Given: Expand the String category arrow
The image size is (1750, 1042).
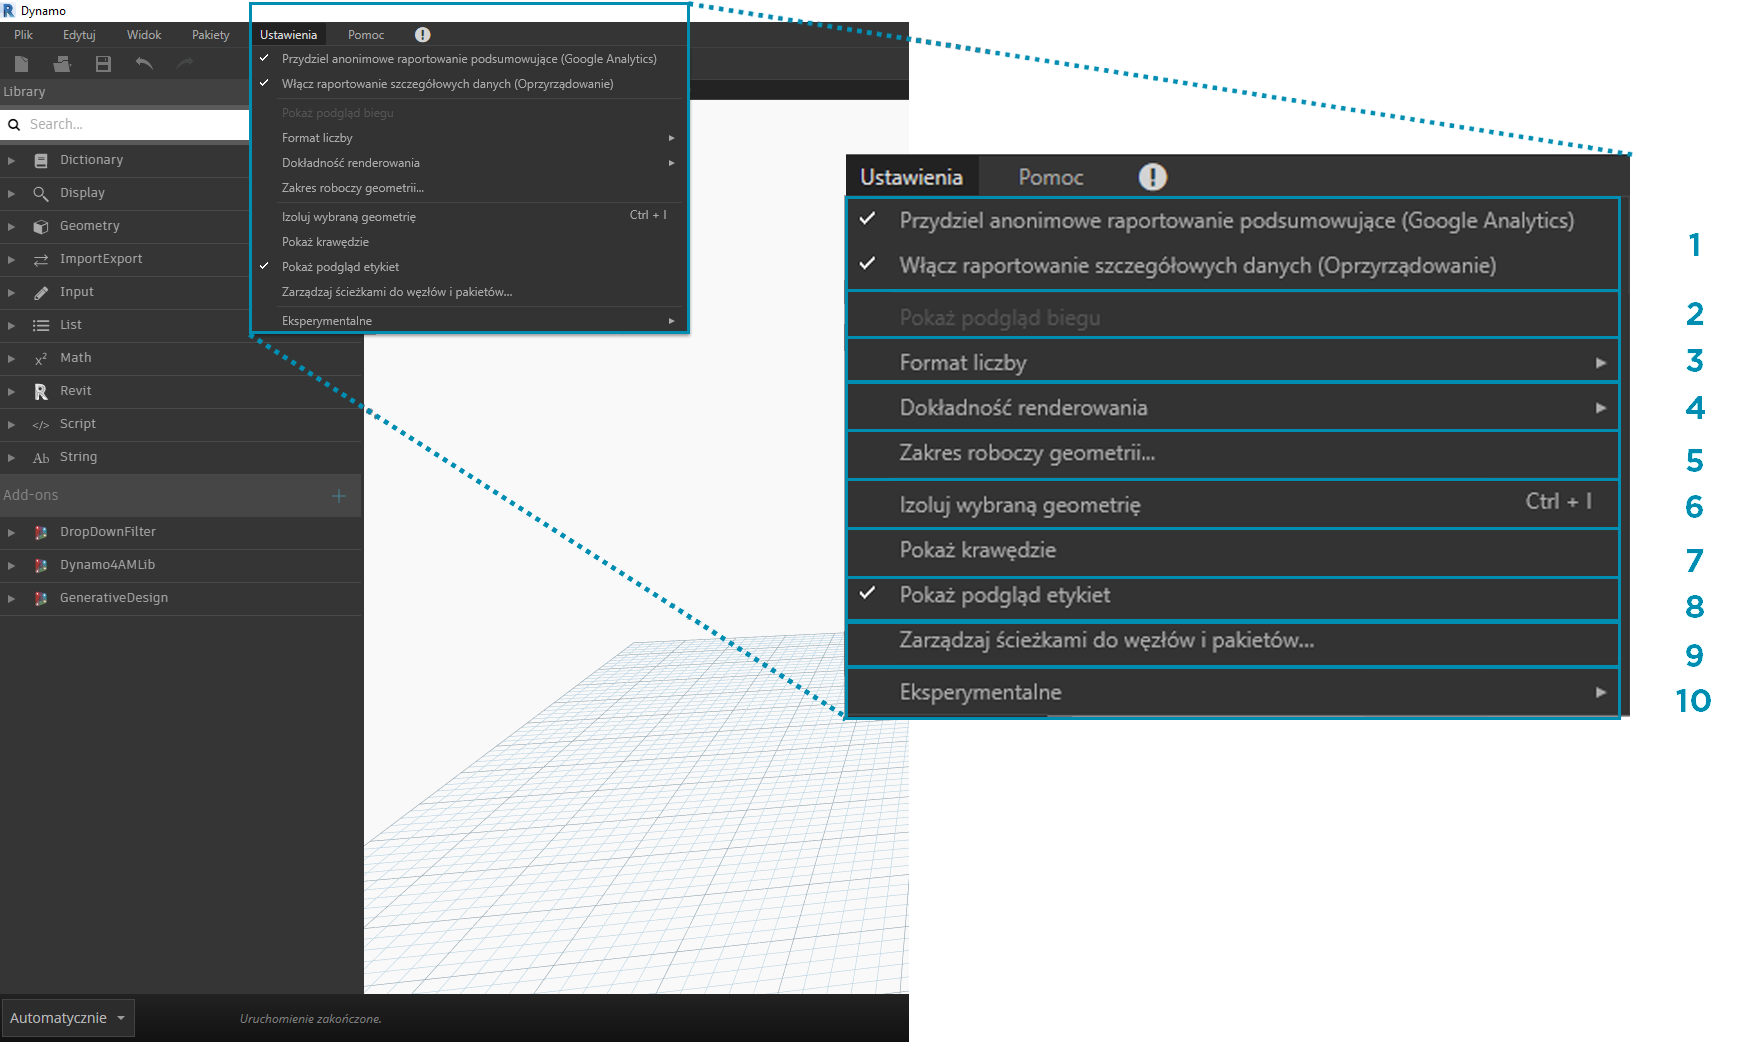Looking at the screenshot, I should coord(11,457).
